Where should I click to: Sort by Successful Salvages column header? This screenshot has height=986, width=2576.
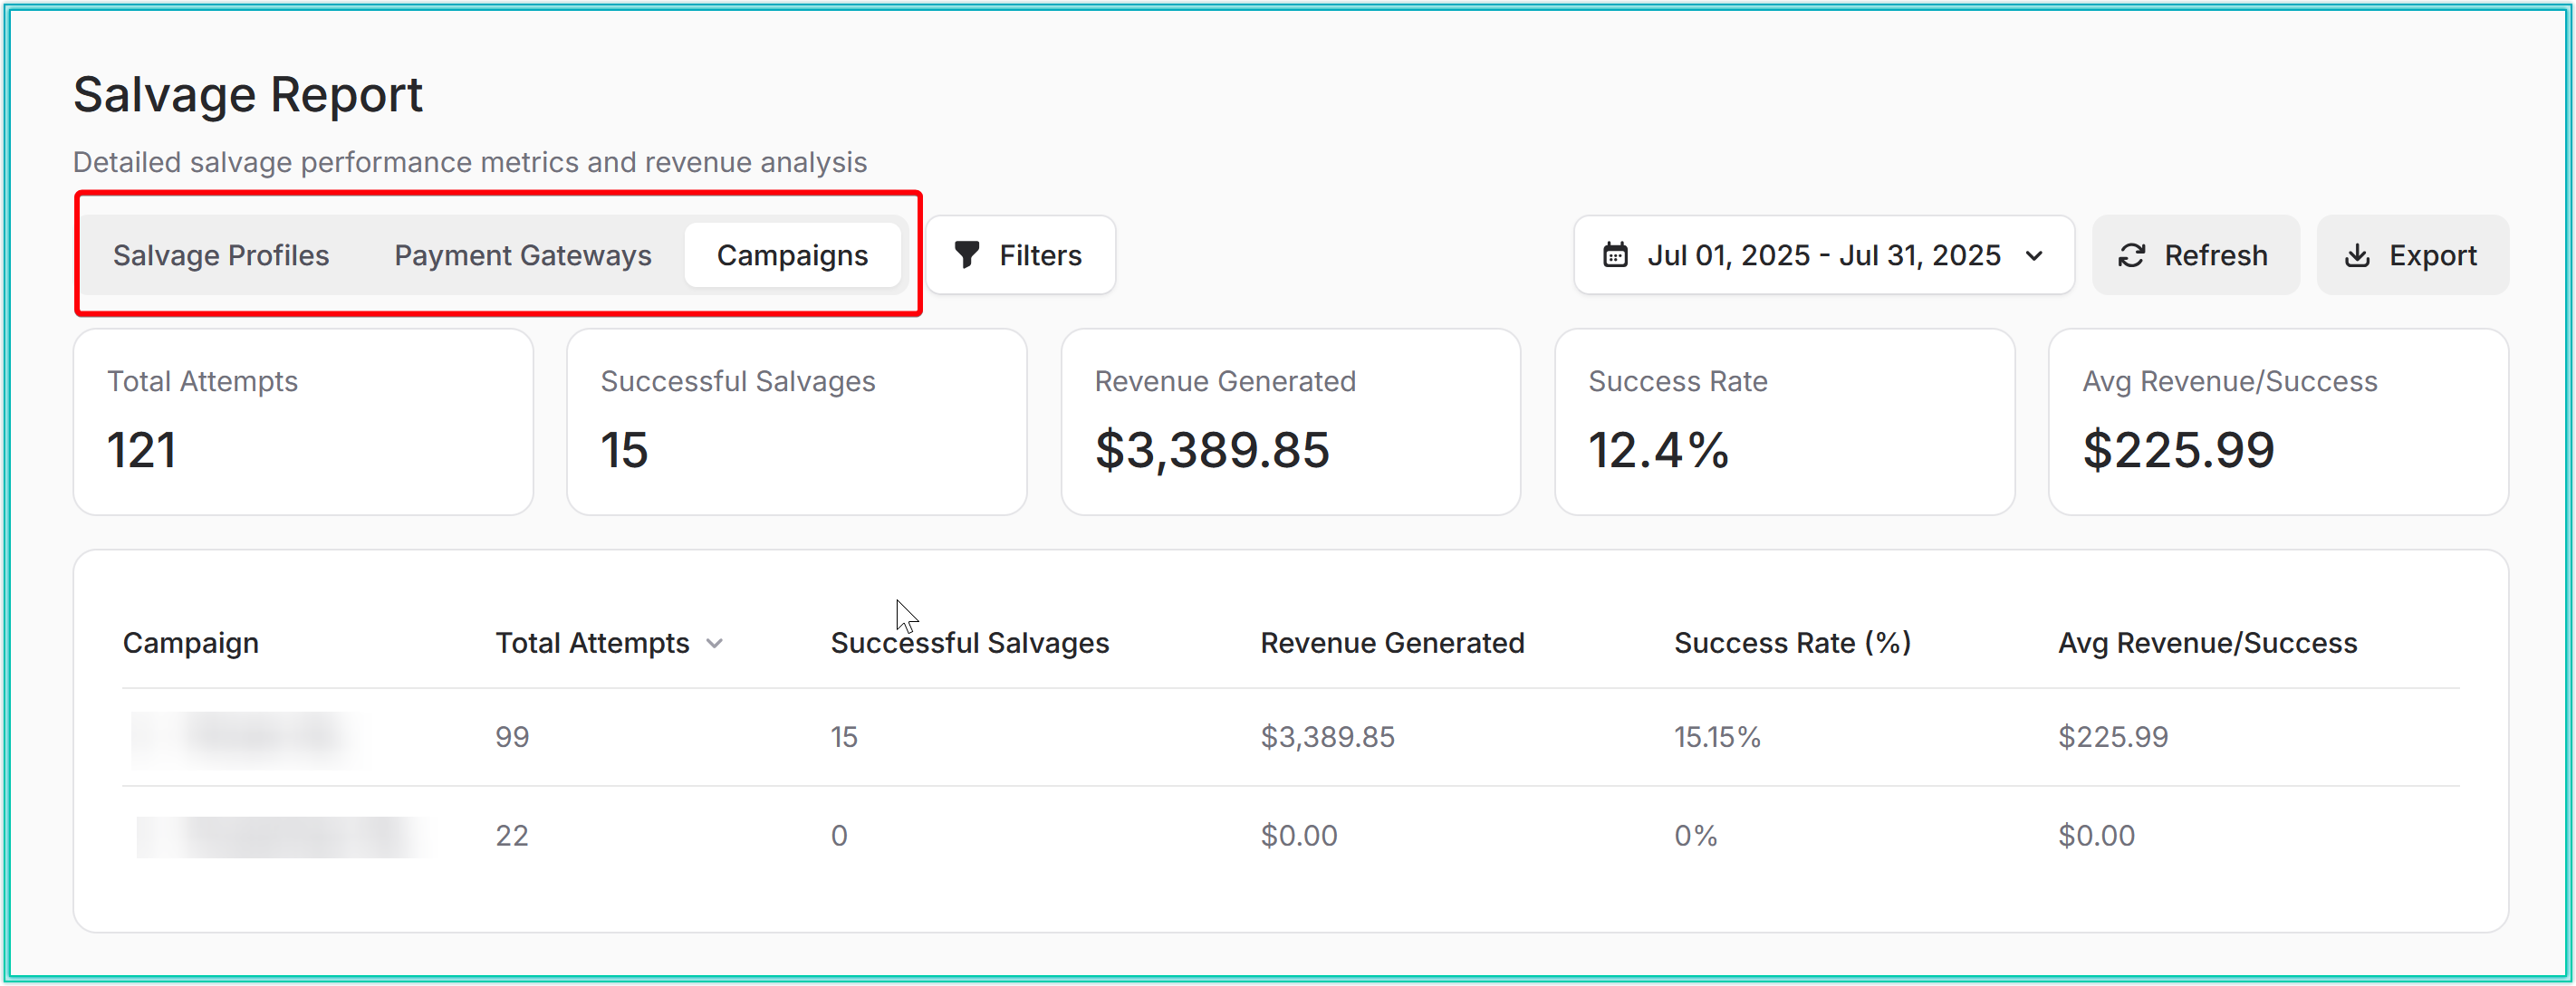(969, 643)
